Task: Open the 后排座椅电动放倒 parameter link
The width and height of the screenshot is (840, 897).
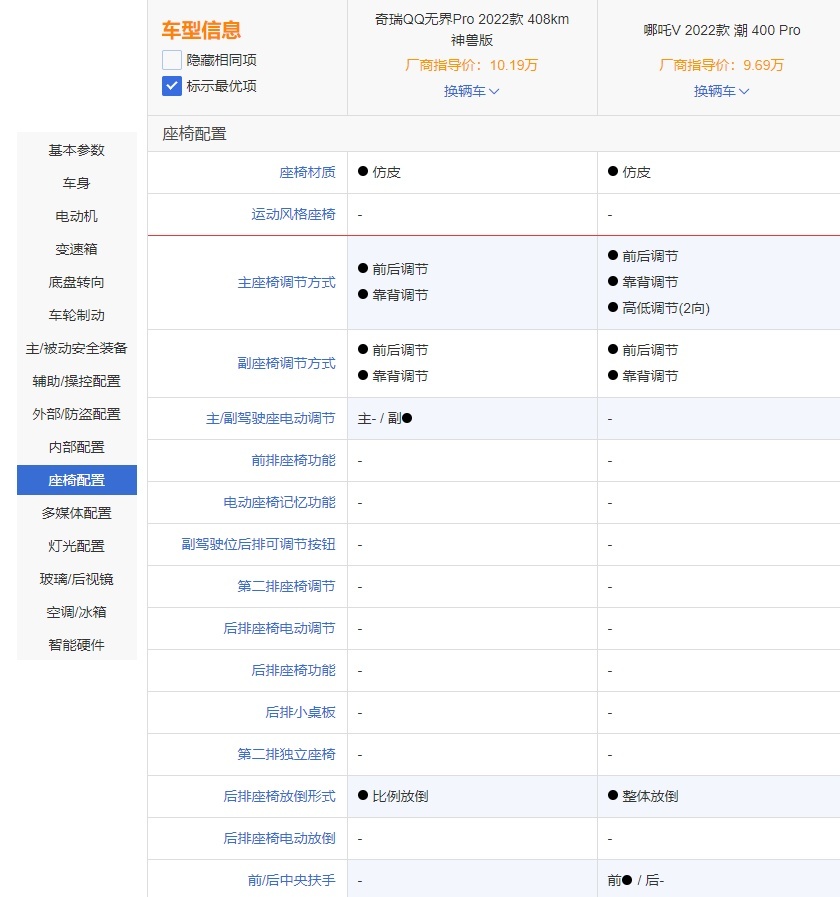Action: click(279, 838)
